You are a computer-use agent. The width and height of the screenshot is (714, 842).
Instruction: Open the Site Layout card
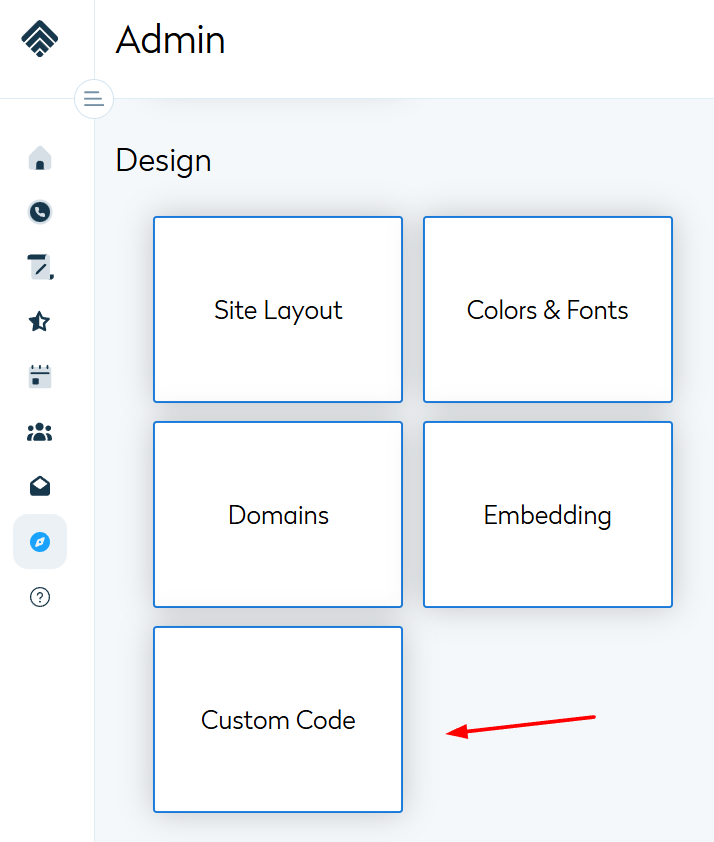pyautogui.click(x=278, y=310)
